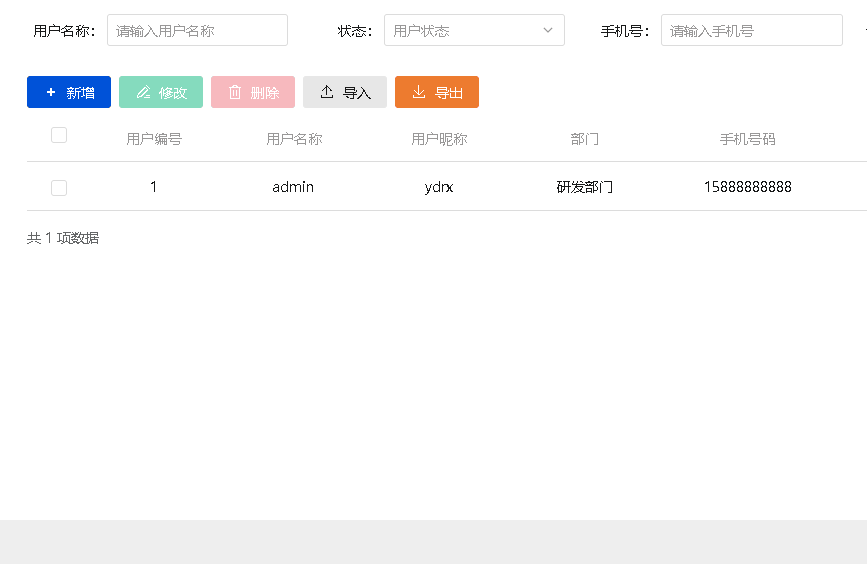Click the phone number 15888888888
The width and height of the screenshot is (867, 564).
pyautogui.click(x=748, y=187)
